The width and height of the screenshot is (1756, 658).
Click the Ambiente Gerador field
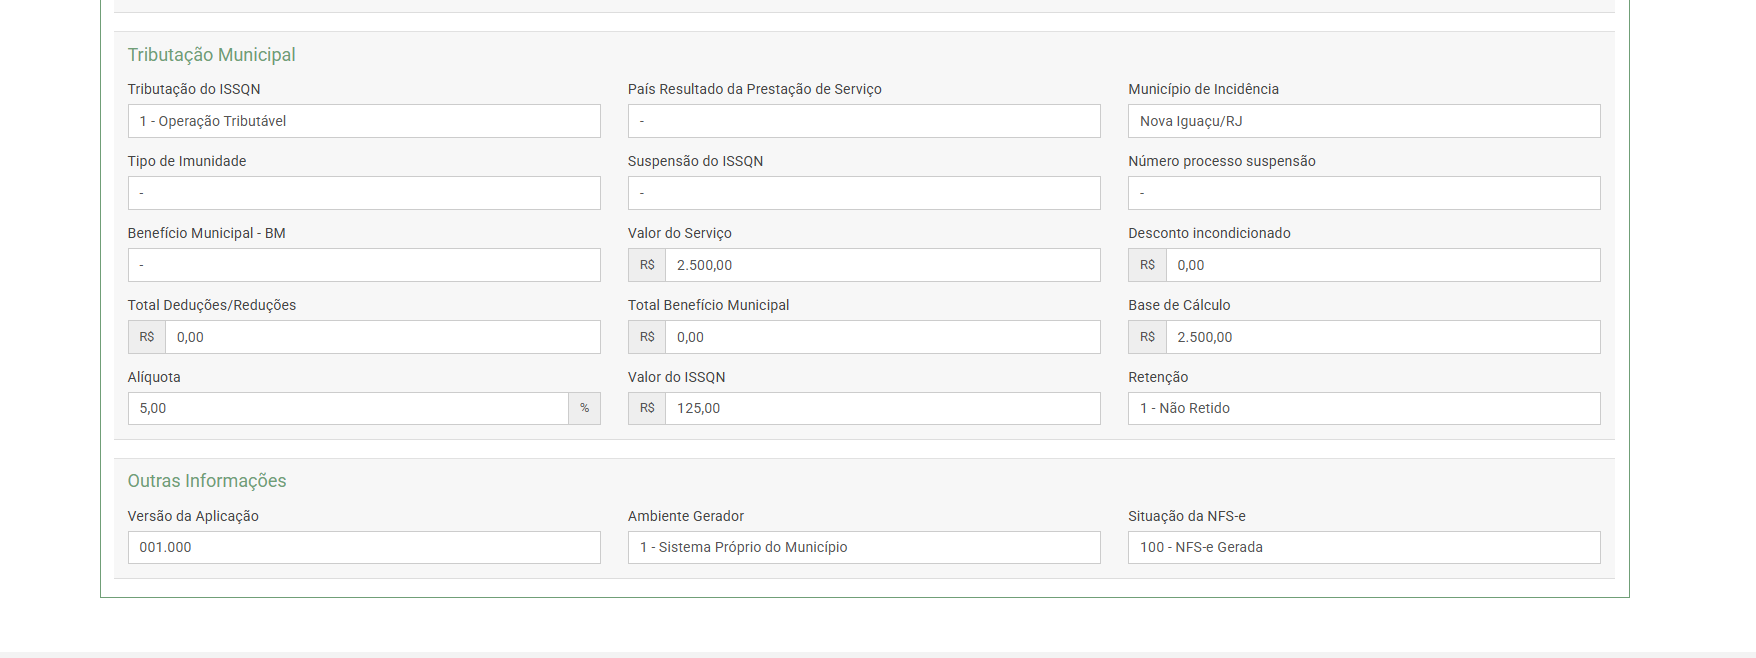(x=864, y=547)
